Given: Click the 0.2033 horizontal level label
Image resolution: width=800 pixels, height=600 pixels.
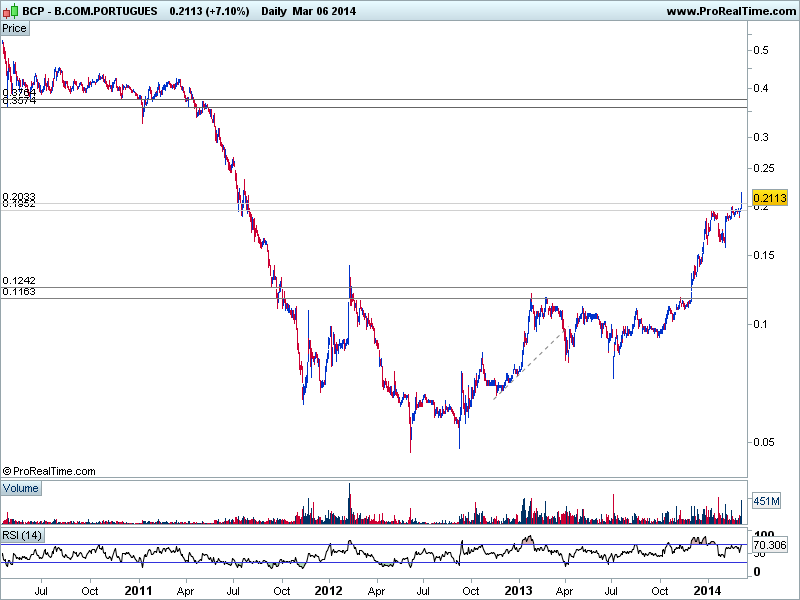Looking at the screenshot, I should (x=19, y=196).
